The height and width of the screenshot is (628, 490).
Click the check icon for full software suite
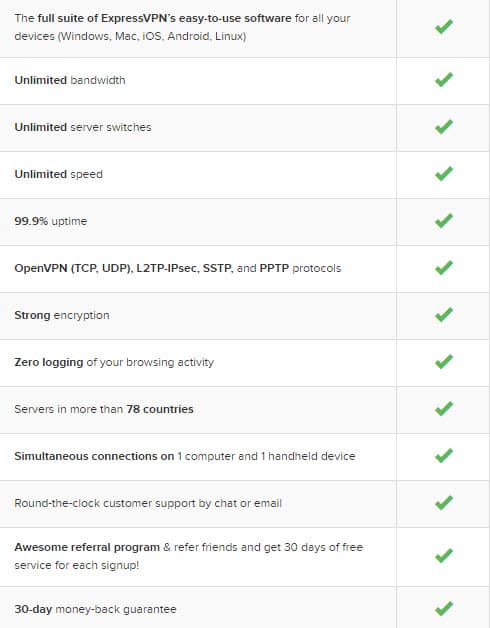tap(444, 27)
